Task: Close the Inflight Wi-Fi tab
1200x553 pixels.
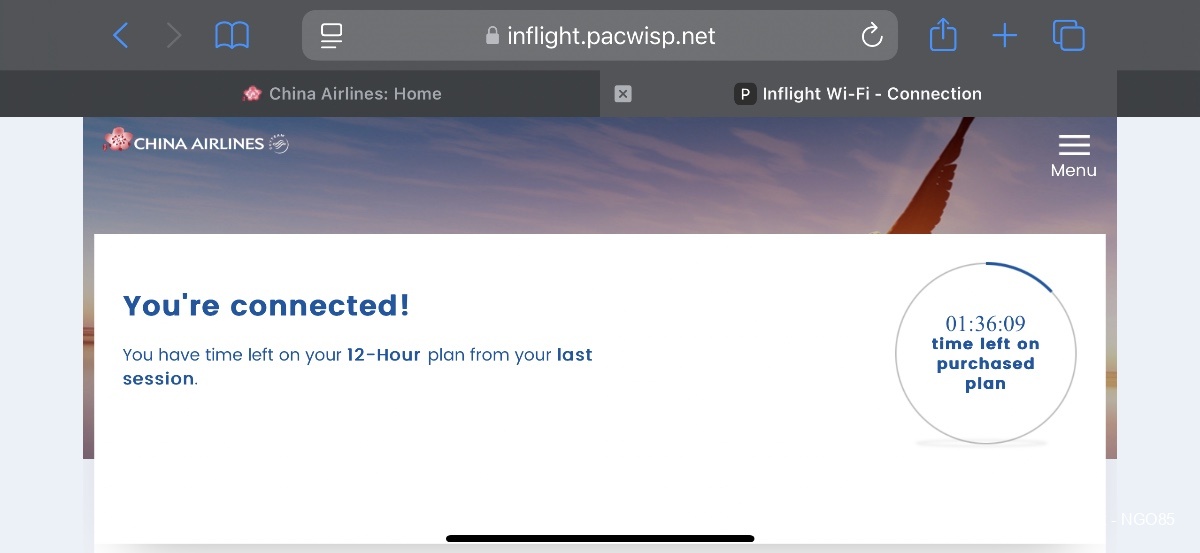Action: [x=623, y=94]
